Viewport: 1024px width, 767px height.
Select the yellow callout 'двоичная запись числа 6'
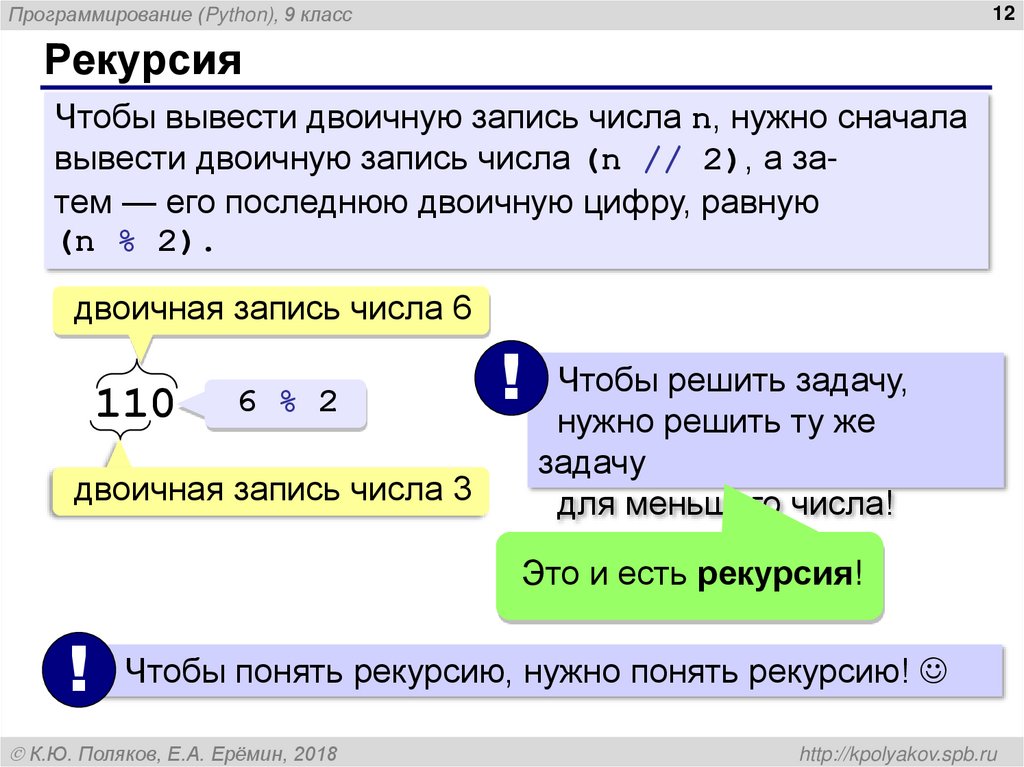tap(272, 310)
